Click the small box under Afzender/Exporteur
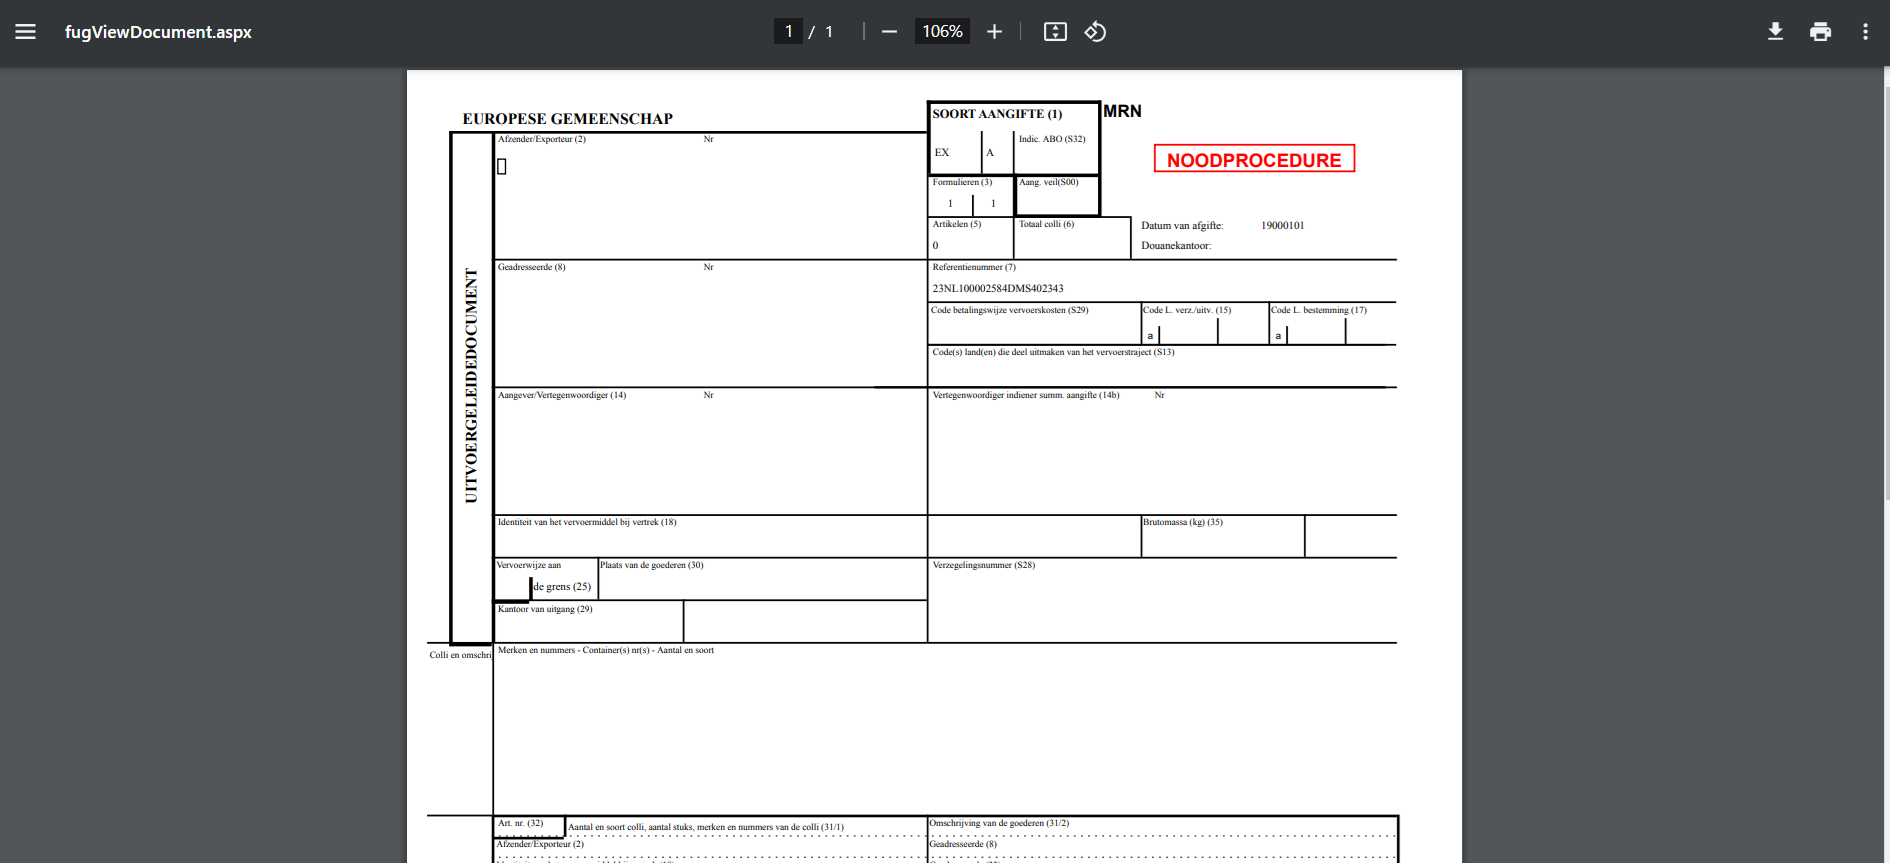The width and height of the screenshot is (1890, 863). pyautogui.click(x=502, y=167)
